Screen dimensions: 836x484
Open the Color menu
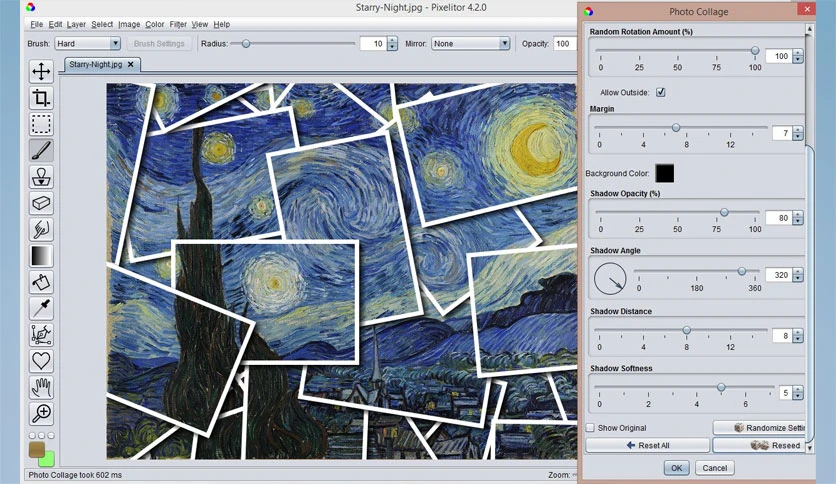click(x=155, y=24)
